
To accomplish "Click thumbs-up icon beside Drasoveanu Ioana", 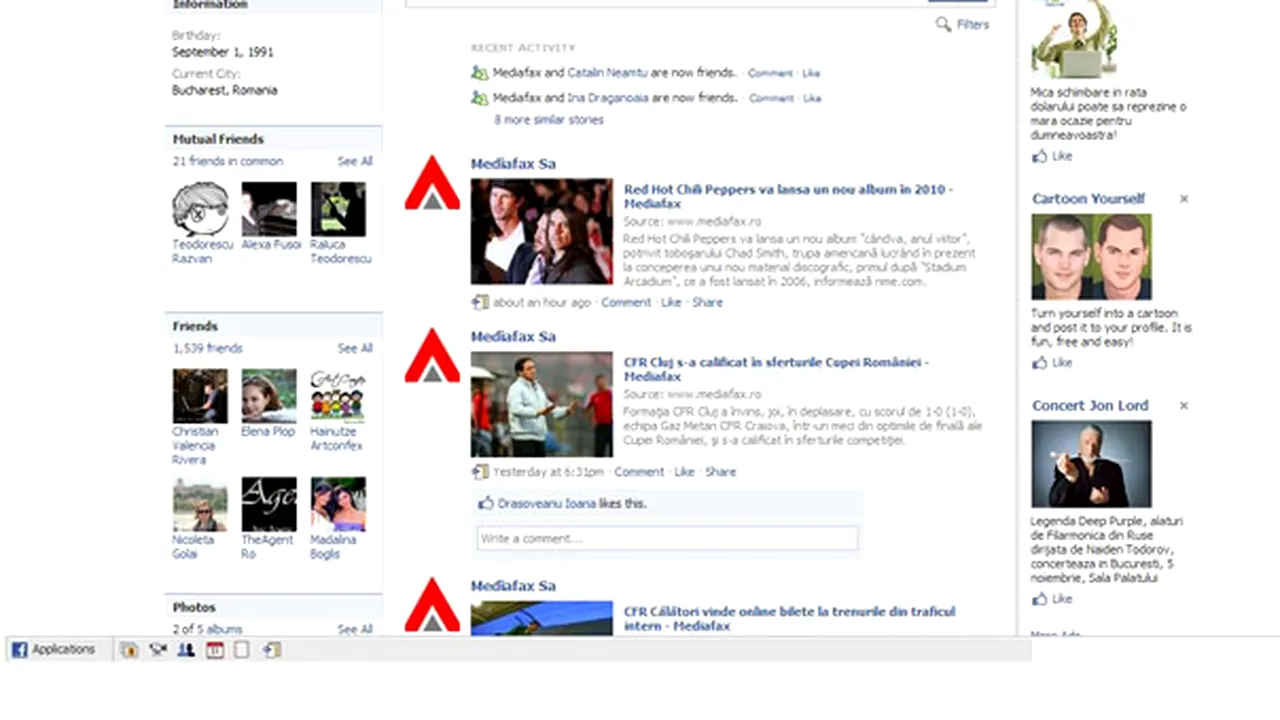I will point(486,503).
